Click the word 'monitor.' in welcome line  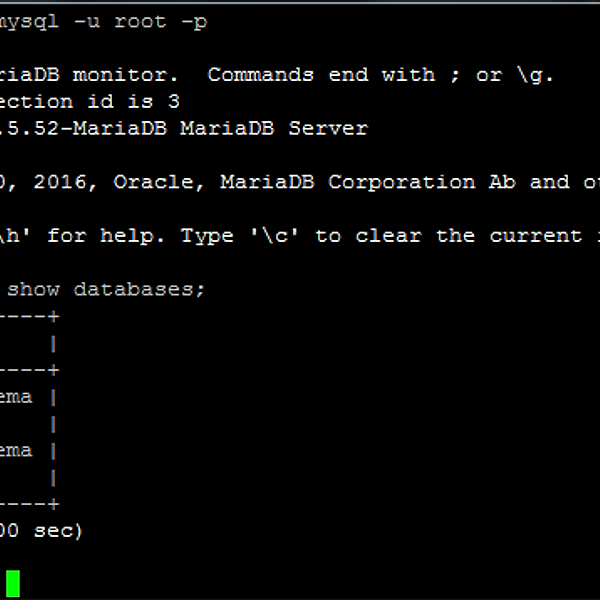(x=126, y=75)
